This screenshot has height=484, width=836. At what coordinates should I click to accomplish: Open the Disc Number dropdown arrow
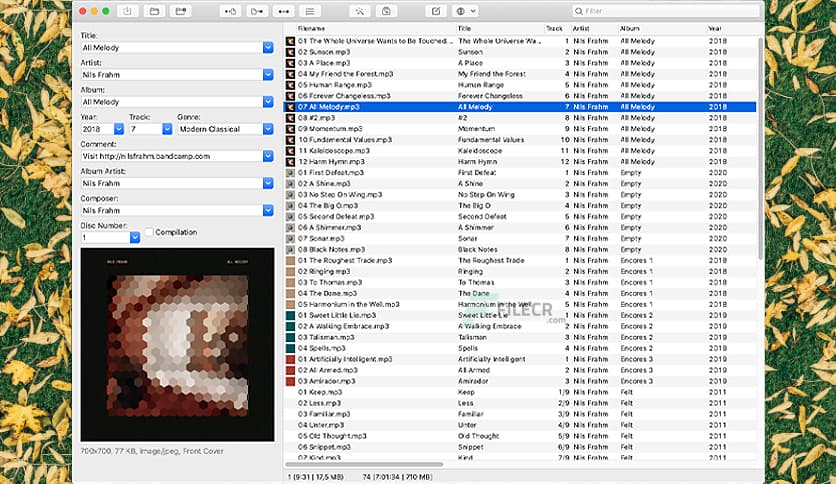135,238
